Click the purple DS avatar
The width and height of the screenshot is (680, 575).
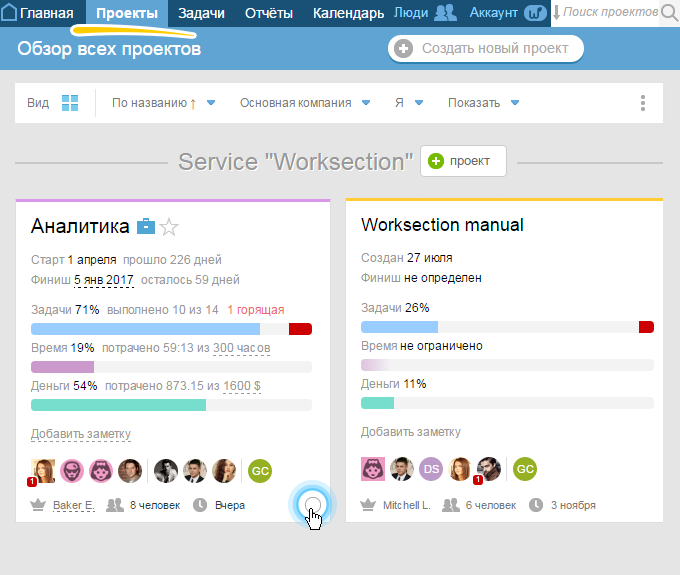(431, 469)
